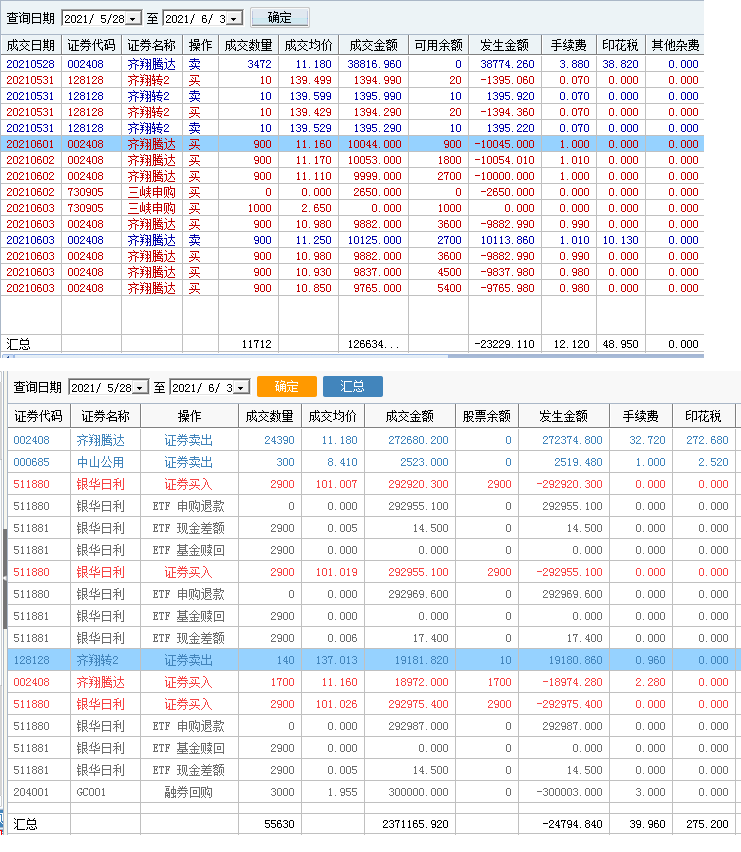
Task: Select the row with price 139.529
Action: coord(352,128)
